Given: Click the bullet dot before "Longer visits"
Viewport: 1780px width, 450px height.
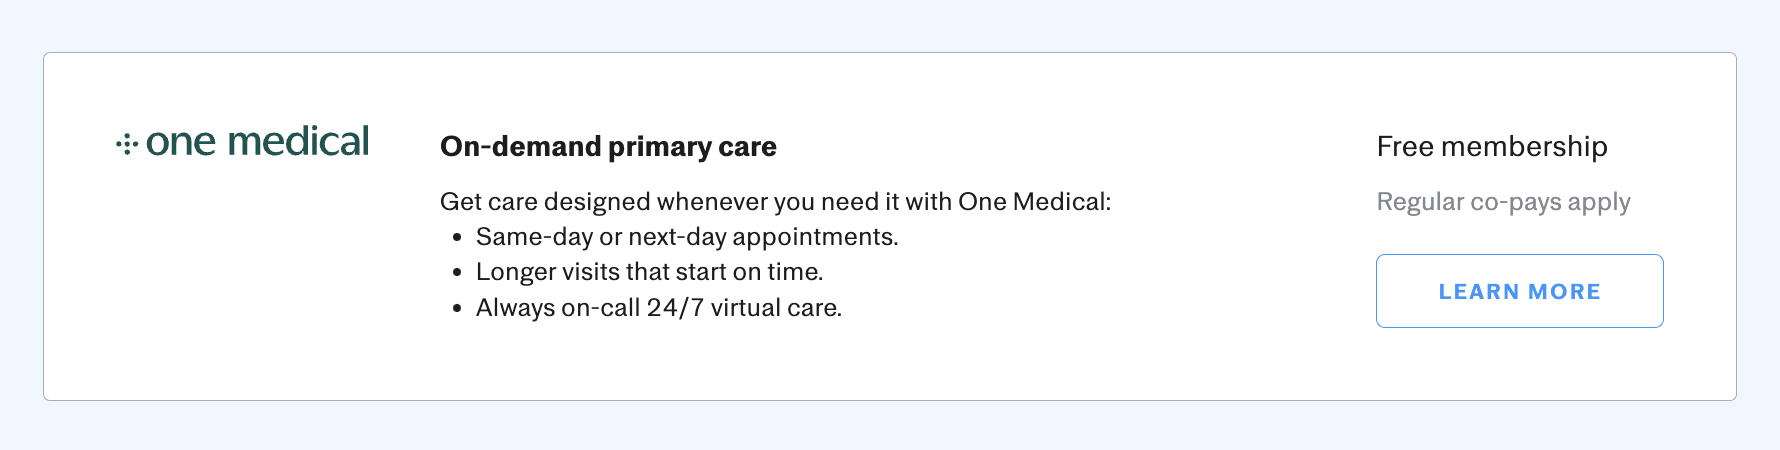Looking at the screenshot, I should [x=457, y=273].
